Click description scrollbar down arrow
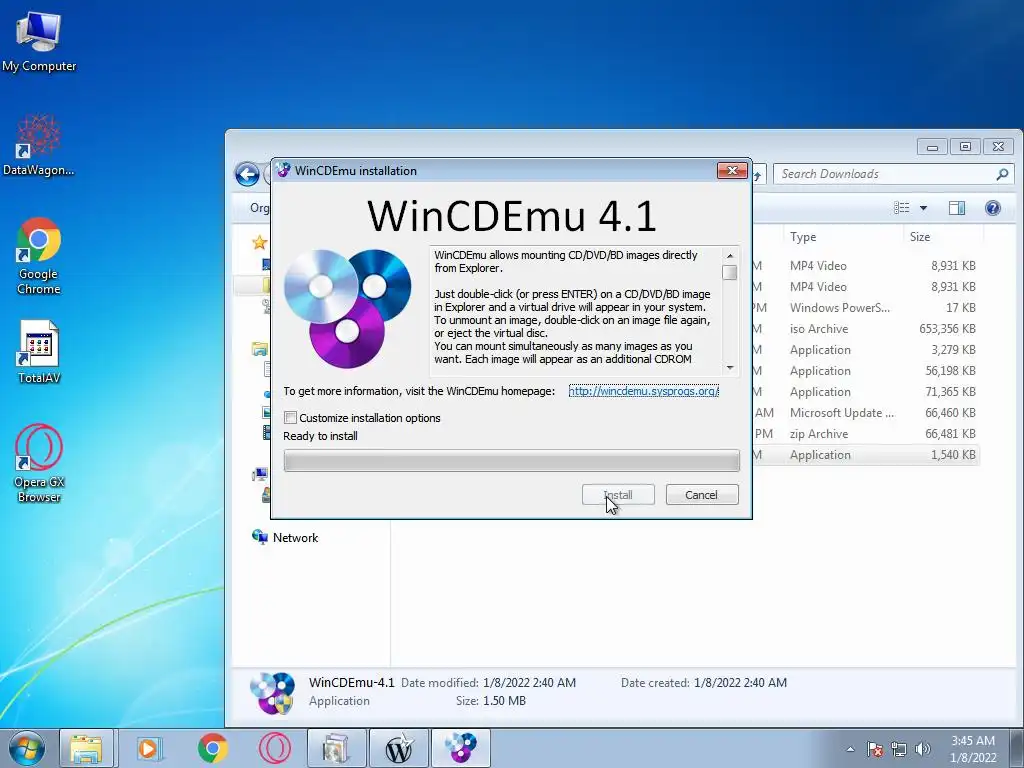 click(730, 368)
